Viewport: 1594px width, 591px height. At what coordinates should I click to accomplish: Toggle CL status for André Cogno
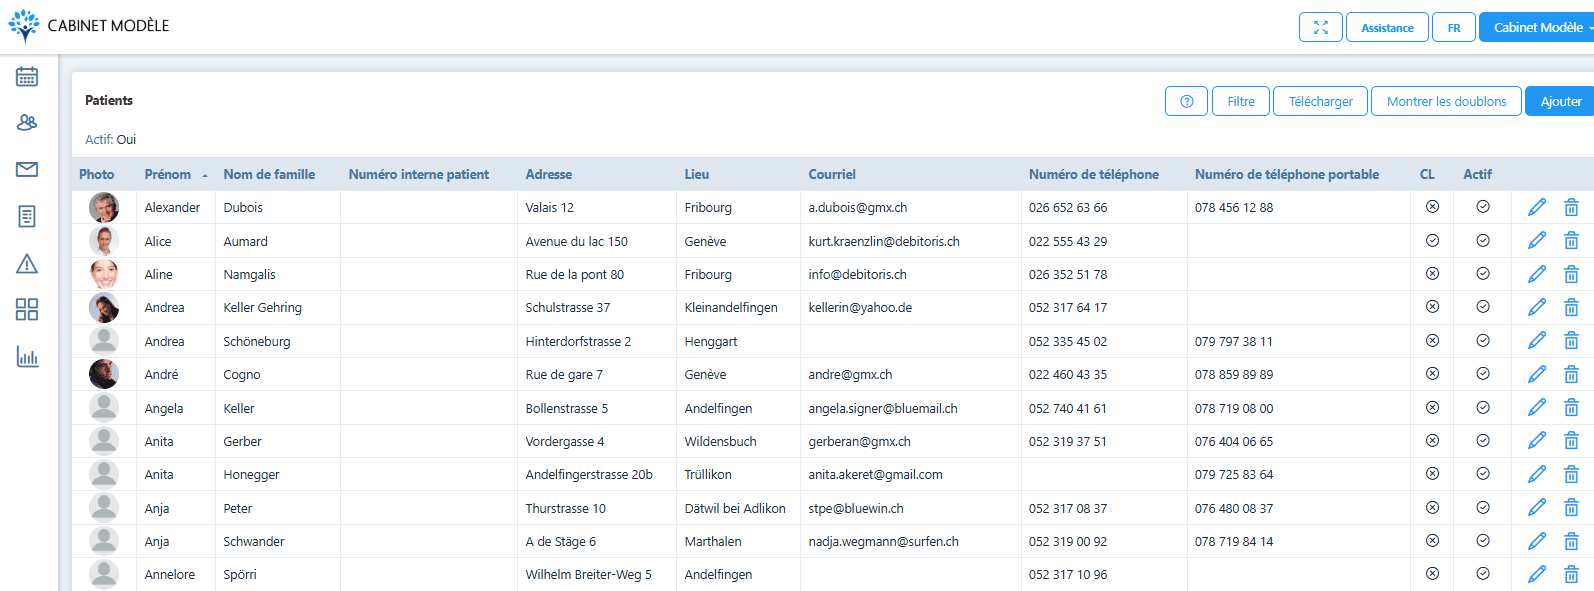pos(1432,373)
